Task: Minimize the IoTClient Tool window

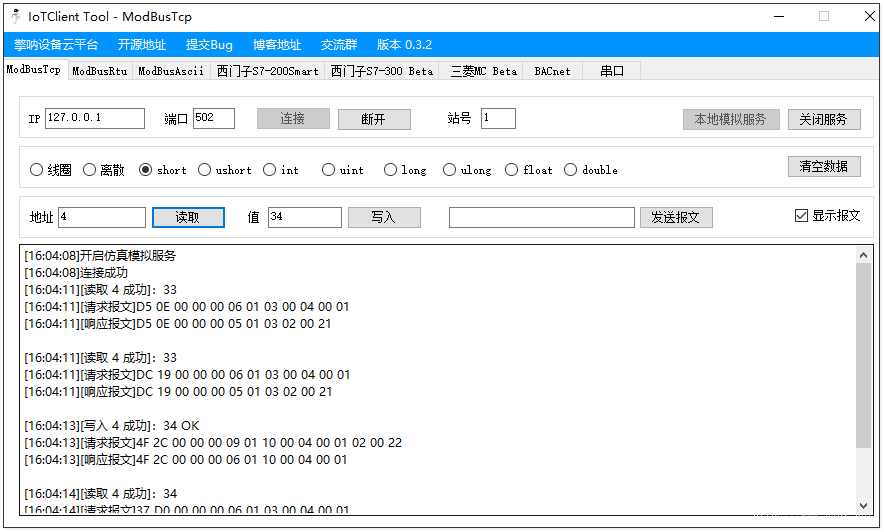Action: (x=779, y=16)
